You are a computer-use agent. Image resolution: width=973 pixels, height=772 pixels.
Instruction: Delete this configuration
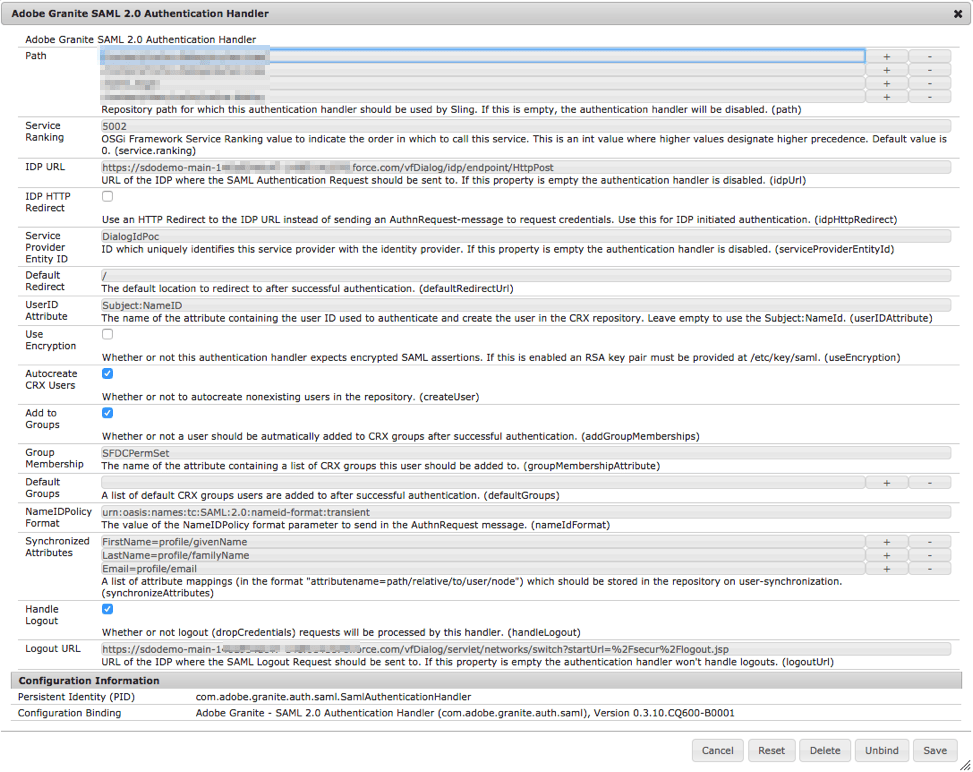(x=825, y=750)
